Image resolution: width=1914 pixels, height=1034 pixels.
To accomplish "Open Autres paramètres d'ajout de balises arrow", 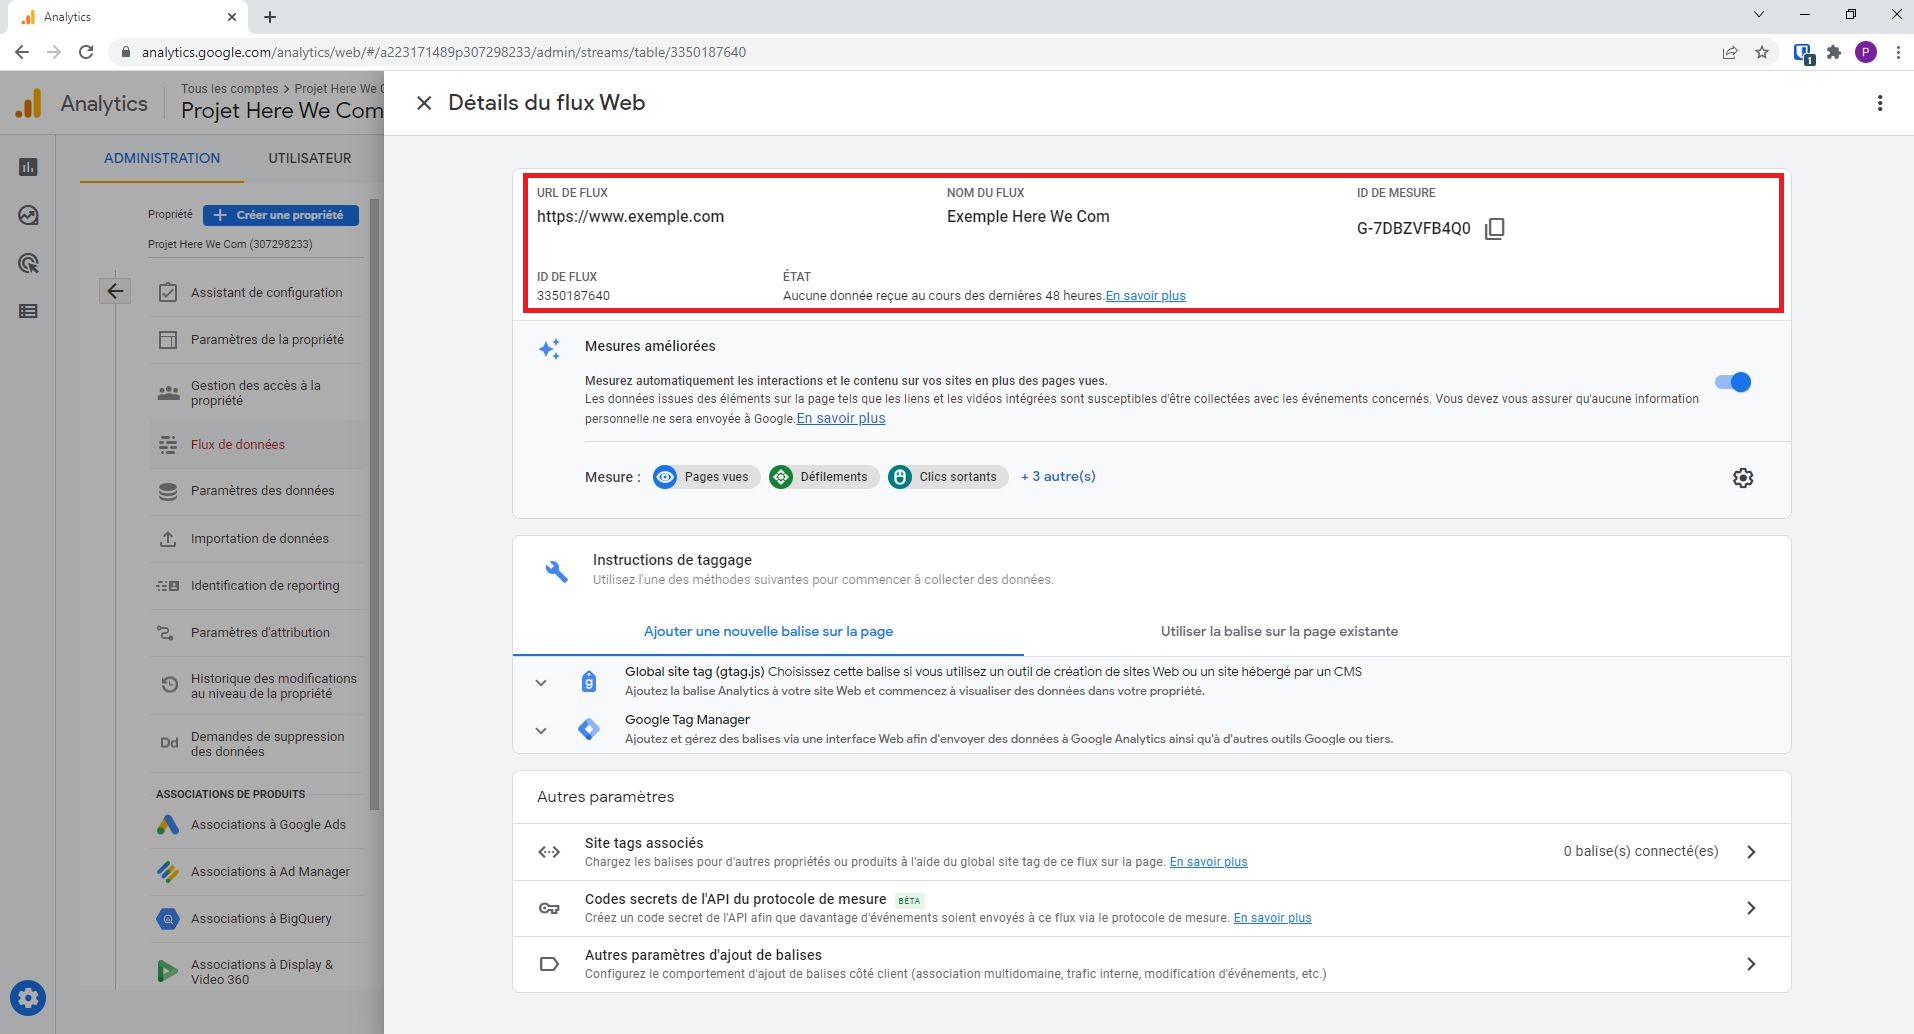I will [1751, 964].
